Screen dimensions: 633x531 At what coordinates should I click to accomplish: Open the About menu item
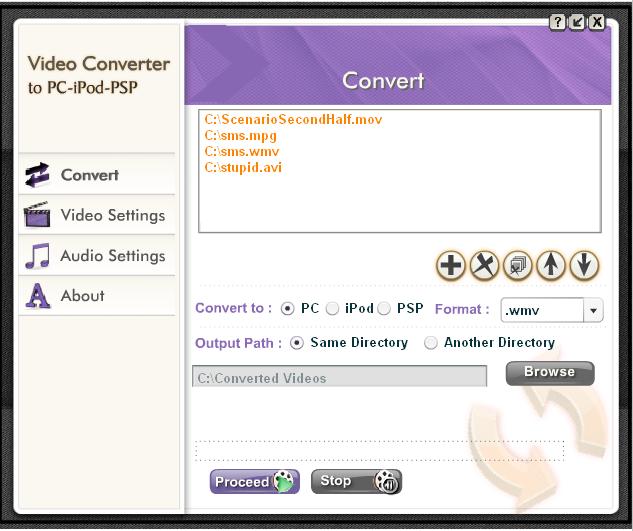click(x=97, y=296)
